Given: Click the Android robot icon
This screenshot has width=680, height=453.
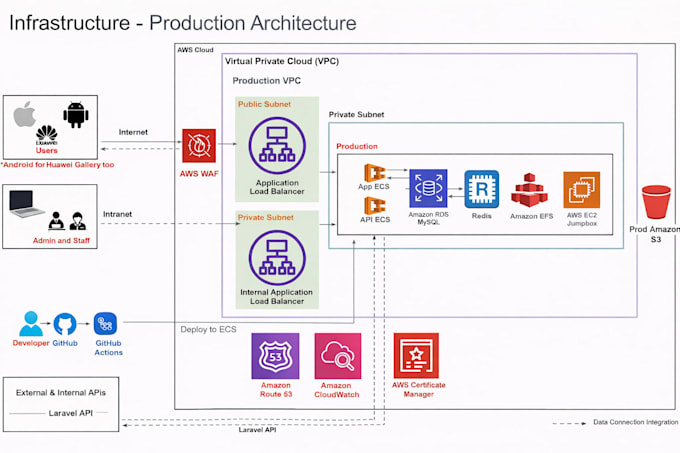Looking at the screenshot, I should (76, 115).
